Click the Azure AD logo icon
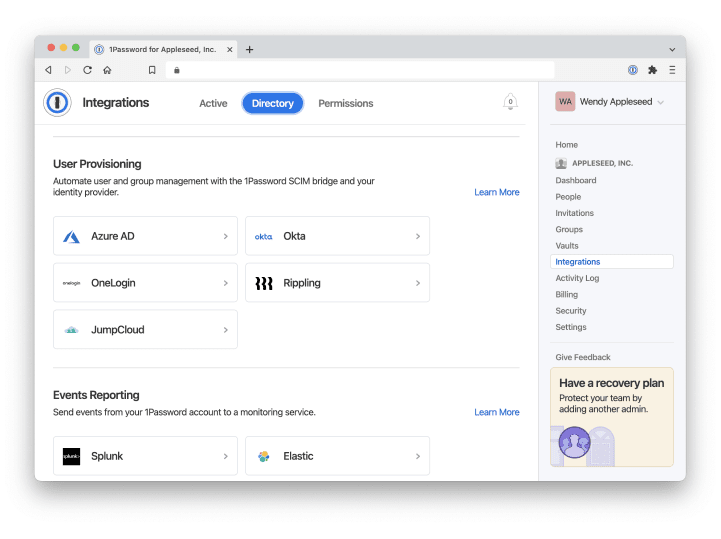The width and height of the screenshot is (721, 539). click(x=71, y=236)
